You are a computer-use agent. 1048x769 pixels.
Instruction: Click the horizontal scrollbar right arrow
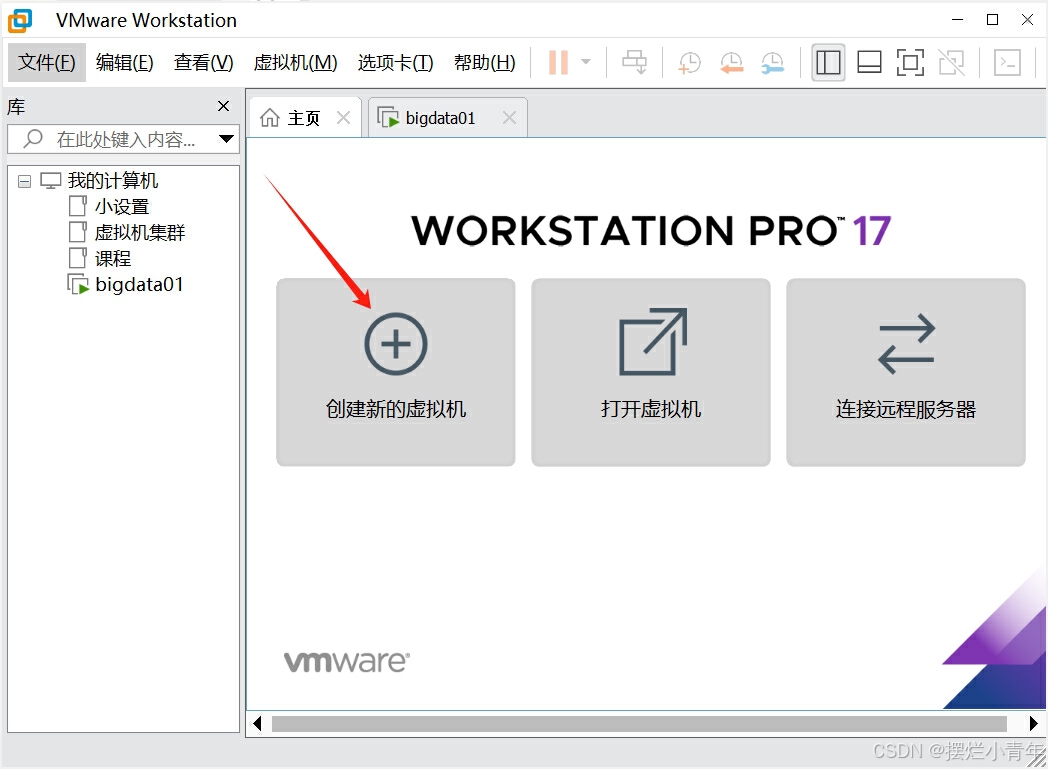(1033, 724)
